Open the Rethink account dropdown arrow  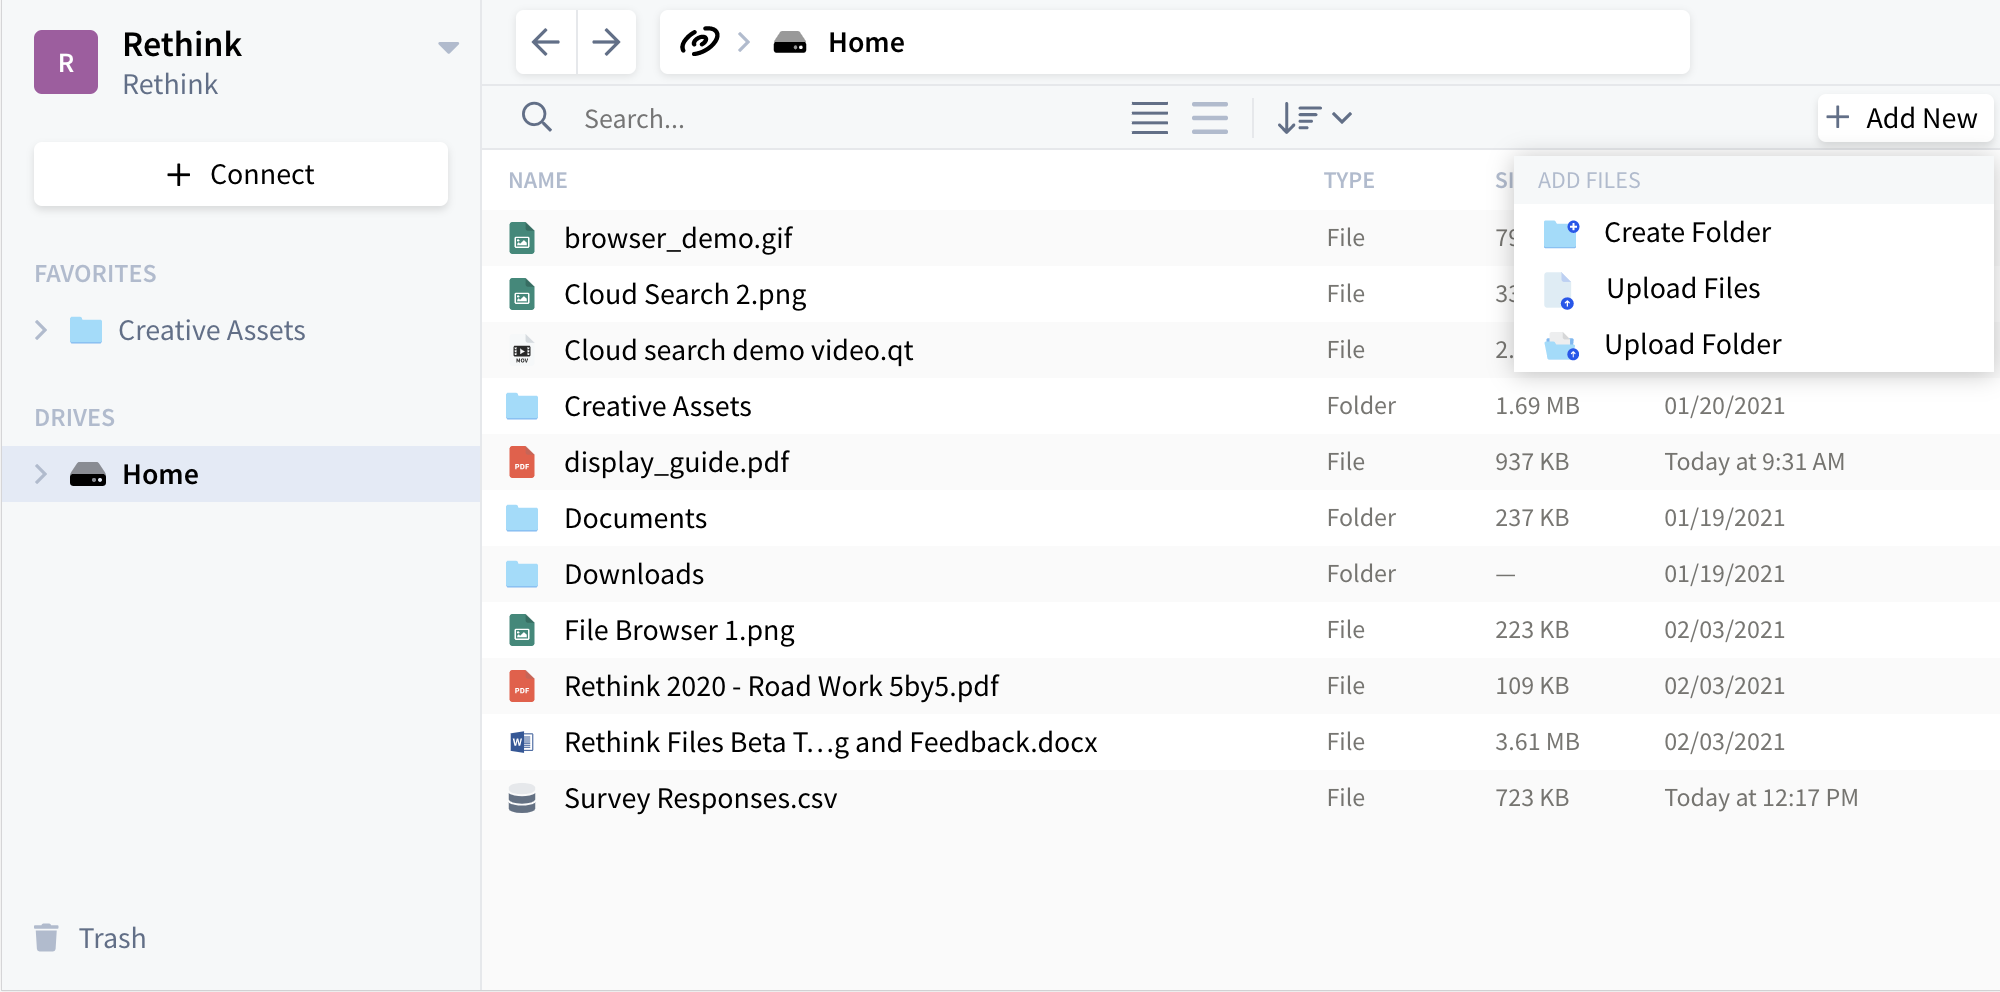[x=449, y=47]
